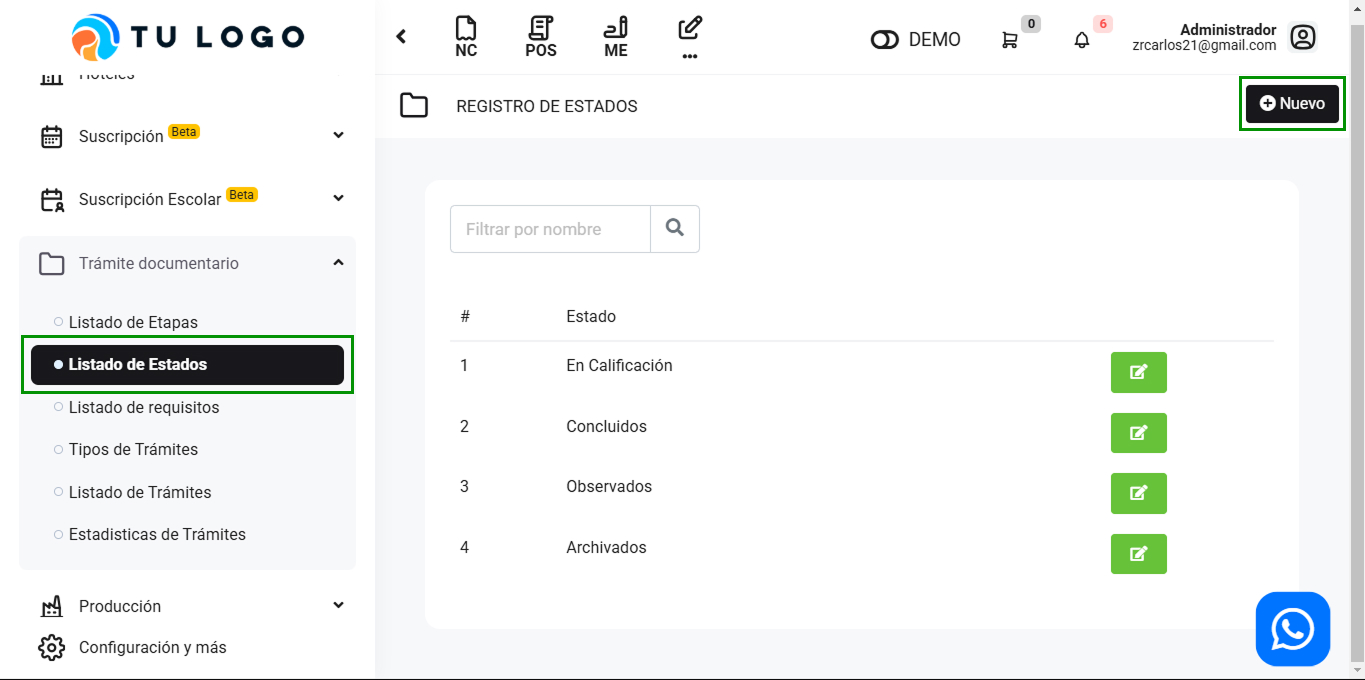This screenshot has height=680, width=1365.
Task: Click the ME shortcut icon
Action: click(616, 37)
